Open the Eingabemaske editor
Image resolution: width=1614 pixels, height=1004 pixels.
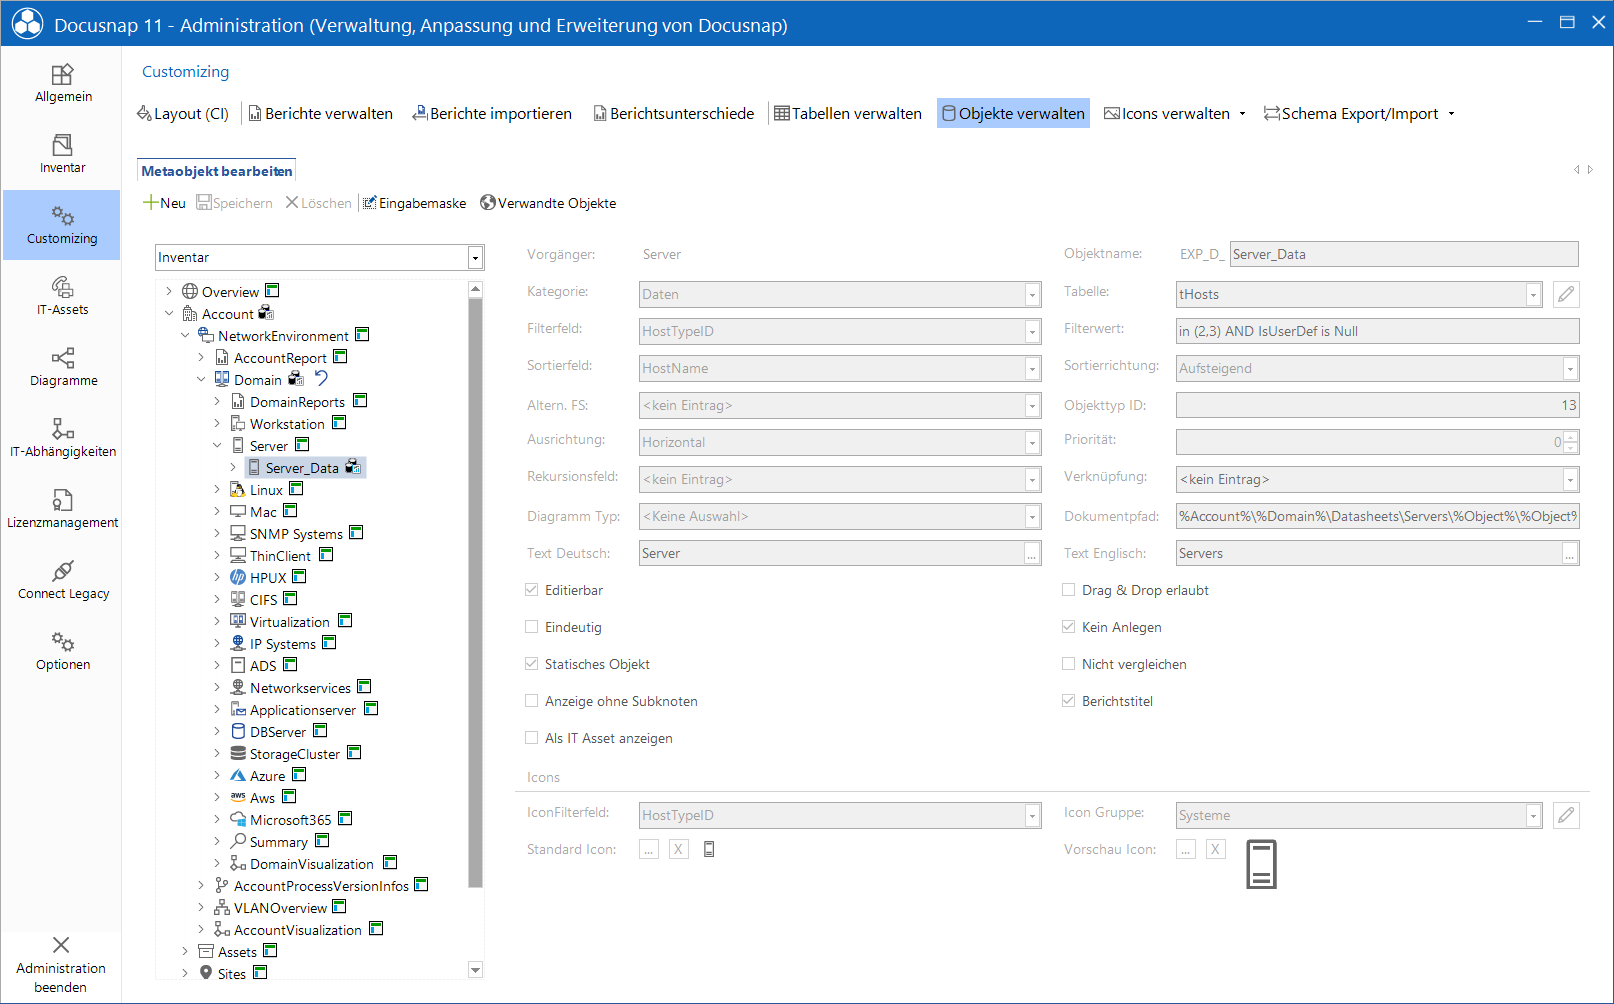414,203
